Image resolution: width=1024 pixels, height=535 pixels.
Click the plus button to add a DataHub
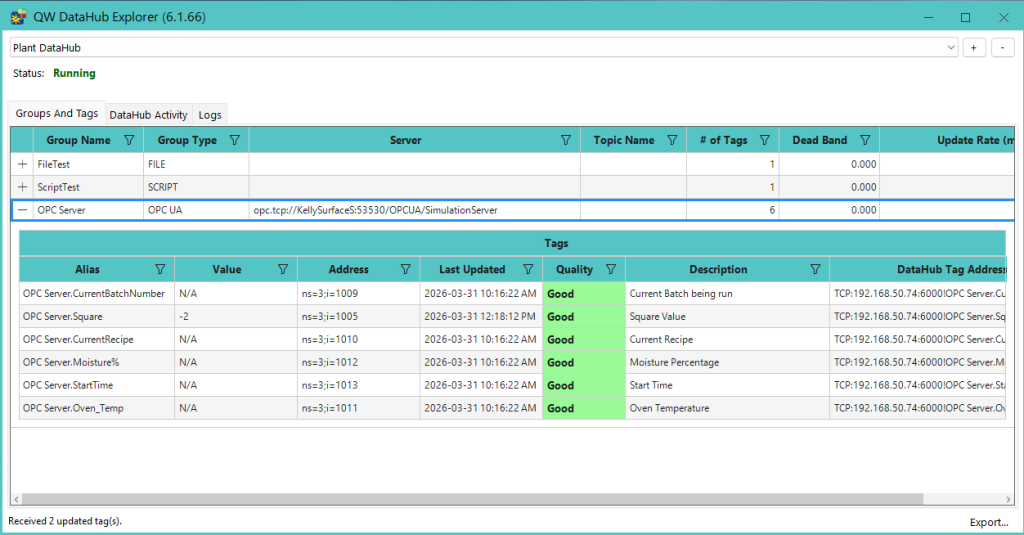(x=974, y=48)
